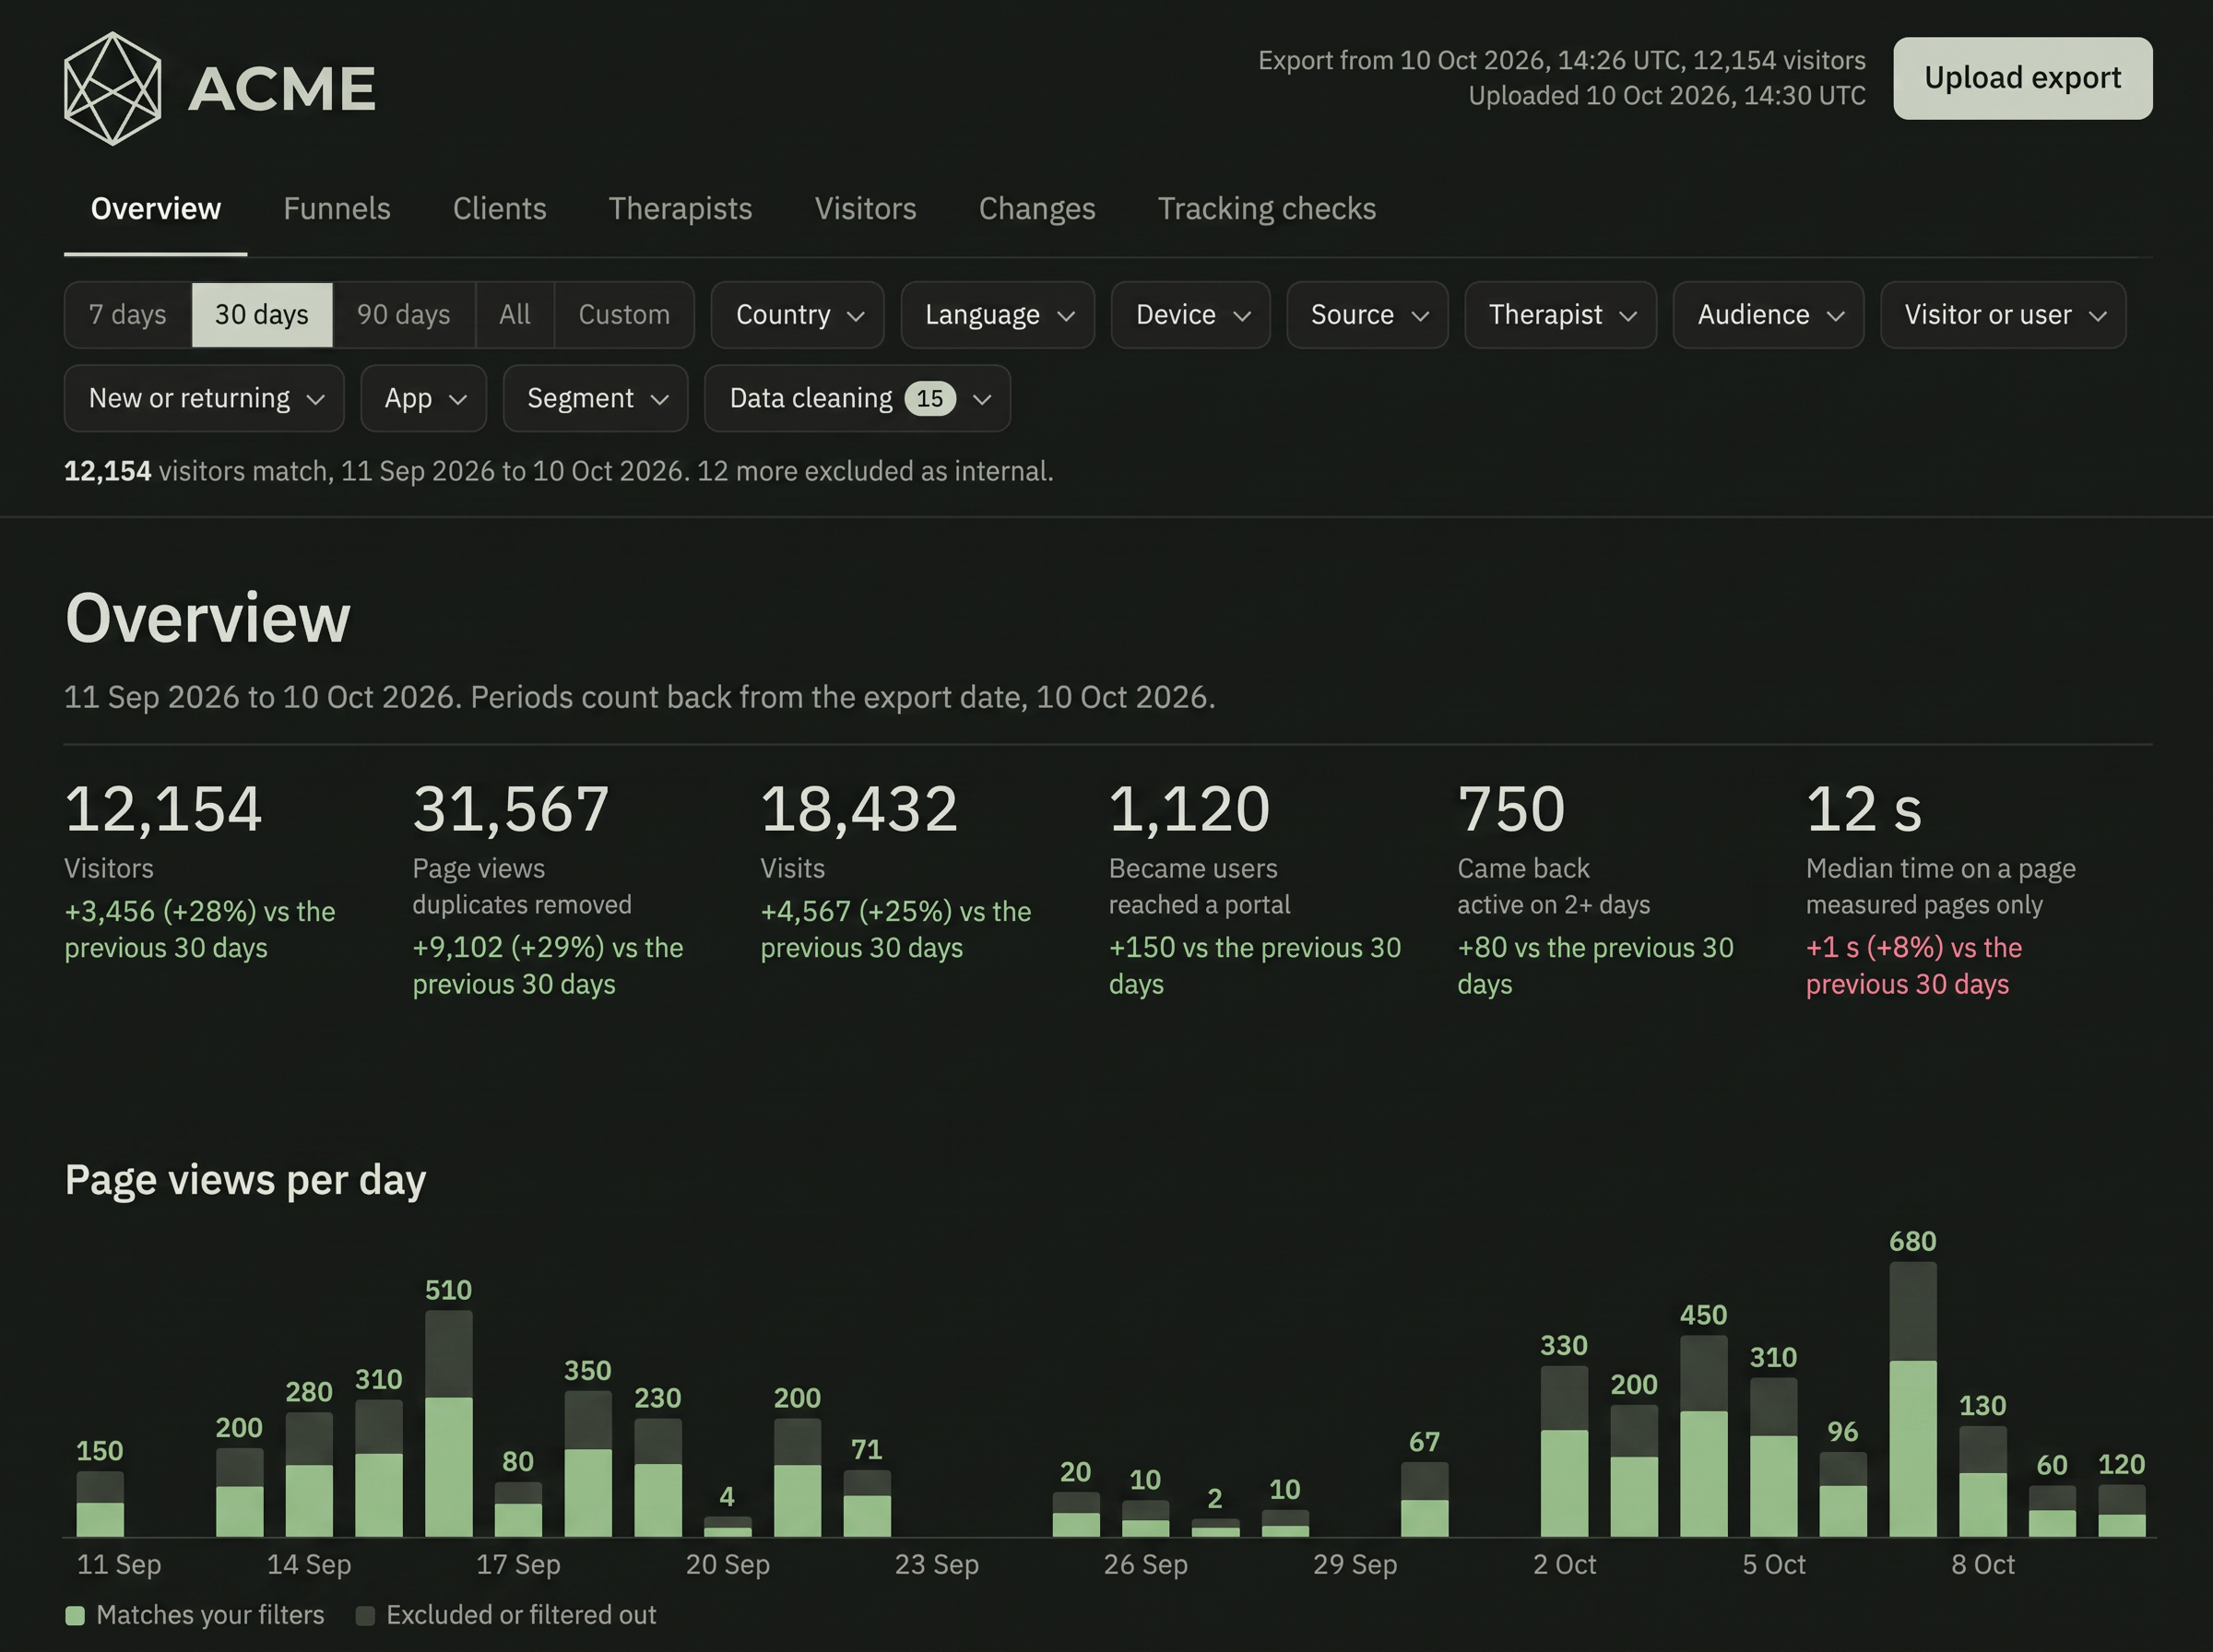Expand the Device filter dropdown
The width and height of the screenshot is (2213, 1652).
pos(1190,314)
